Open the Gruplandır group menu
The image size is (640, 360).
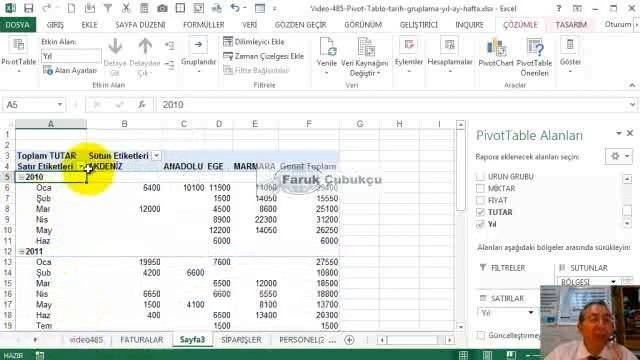(198, 55)
